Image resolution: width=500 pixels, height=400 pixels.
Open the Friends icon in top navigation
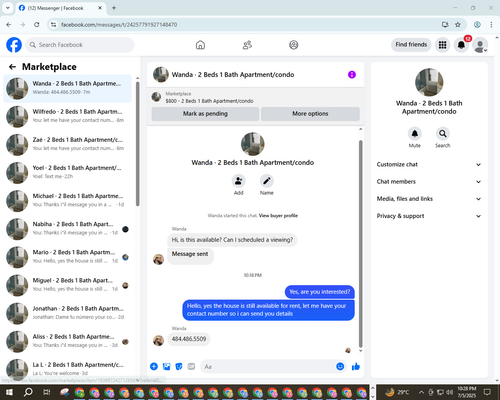(247, 45)
